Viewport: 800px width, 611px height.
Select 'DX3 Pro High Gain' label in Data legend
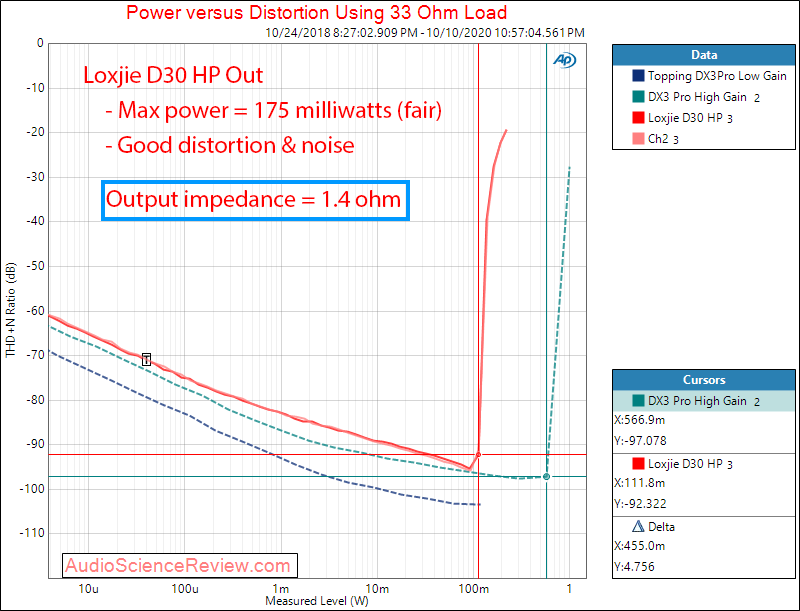(697, 97)
